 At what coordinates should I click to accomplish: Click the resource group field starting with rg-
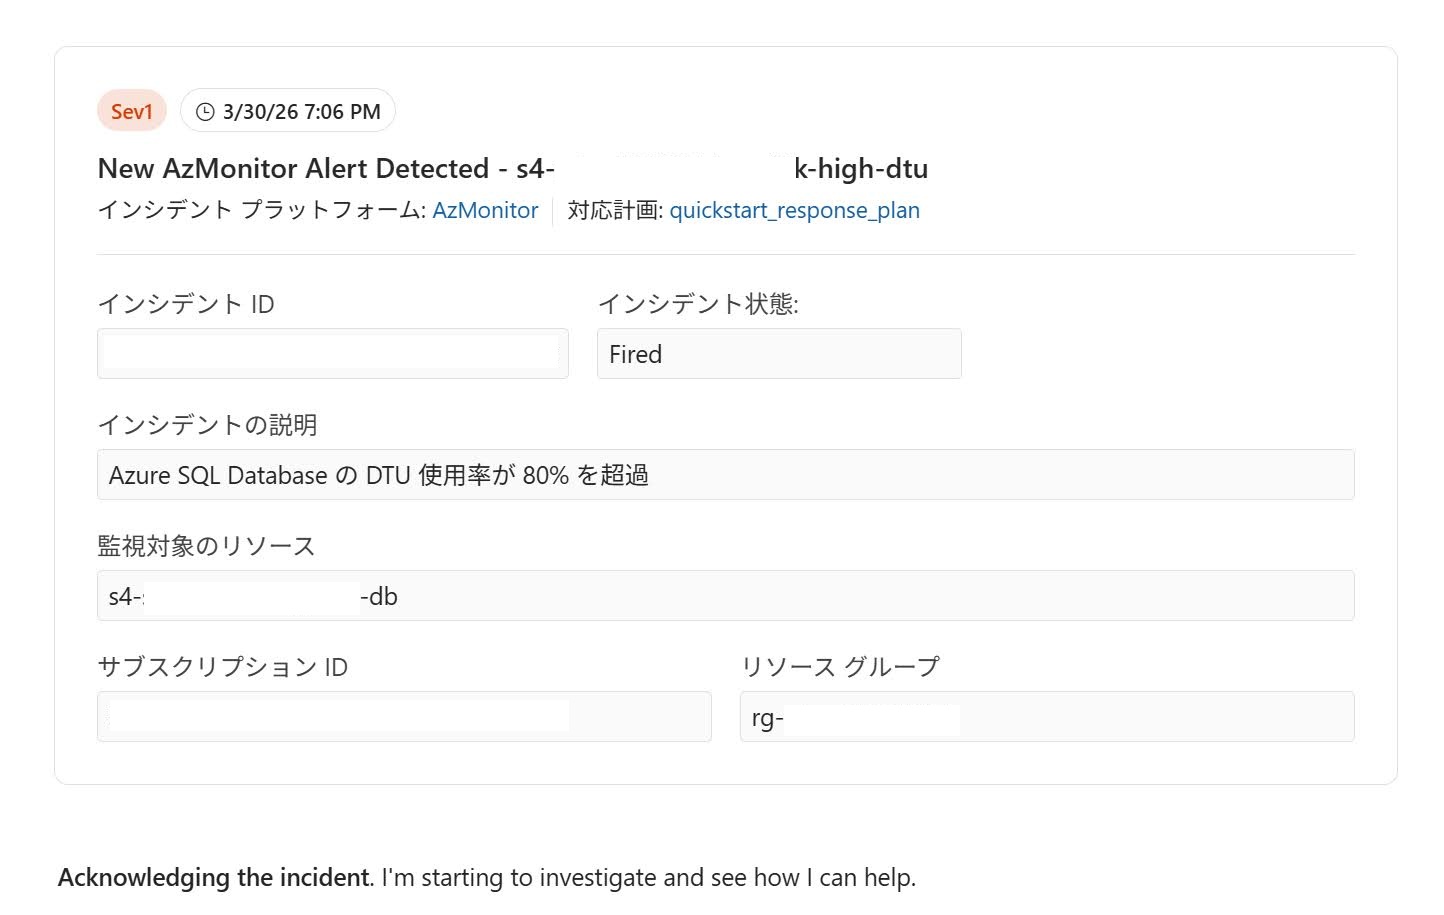(1046, 717)
